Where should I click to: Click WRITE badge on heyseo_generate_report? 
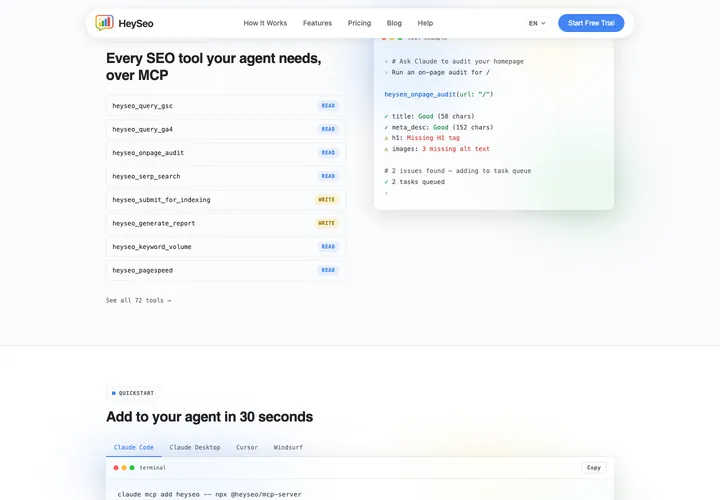pos(326,223)
